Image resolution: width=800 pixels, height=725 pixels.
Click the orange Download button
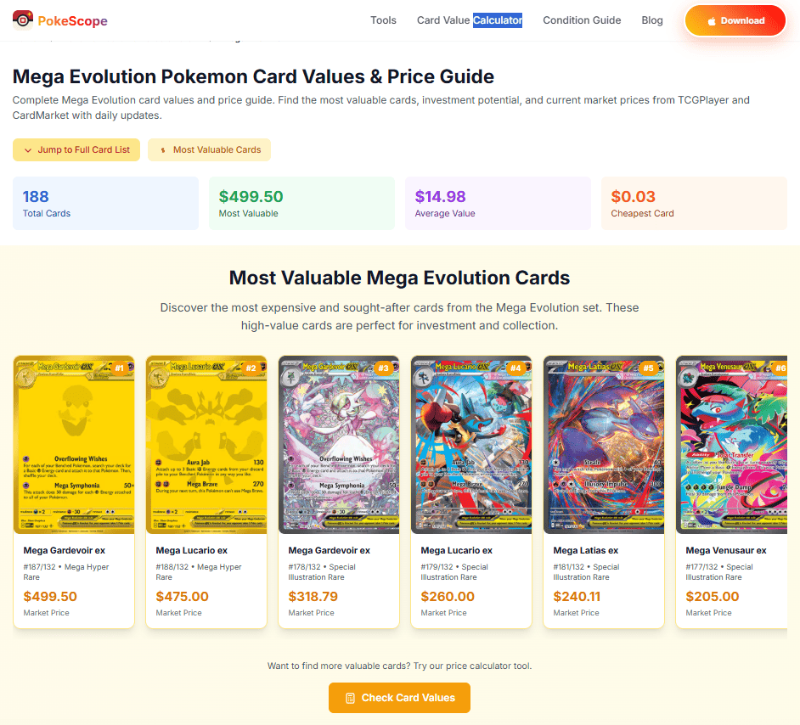[x=735, y=21]
